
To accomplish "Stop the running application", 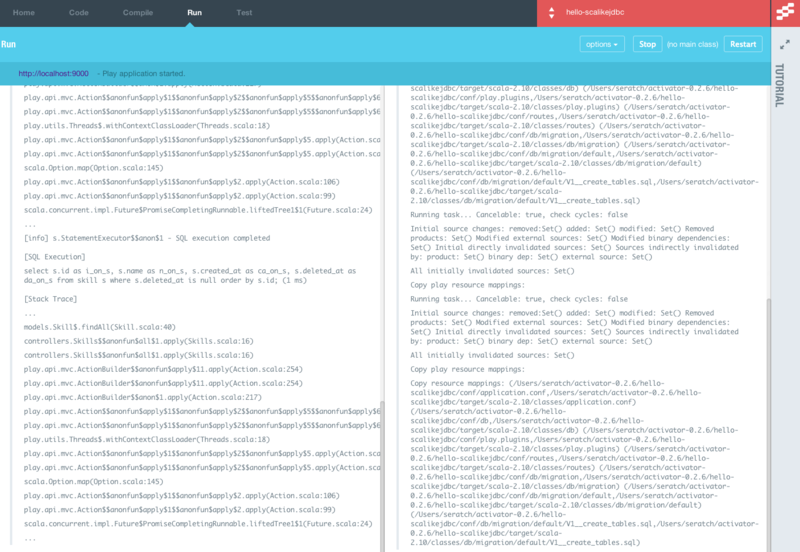I will (647, 44).
